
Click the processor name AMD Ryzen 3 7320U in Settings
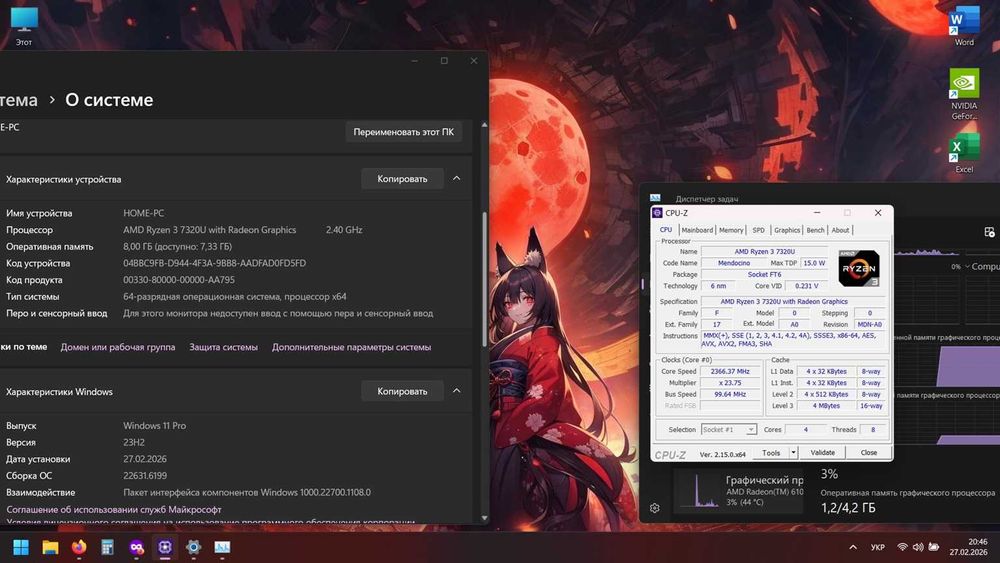pyautogui.click(x=209, y=230)
